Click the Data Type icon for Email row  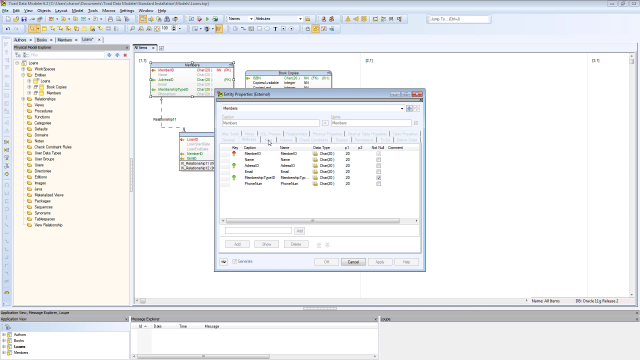tap(315, 171)
